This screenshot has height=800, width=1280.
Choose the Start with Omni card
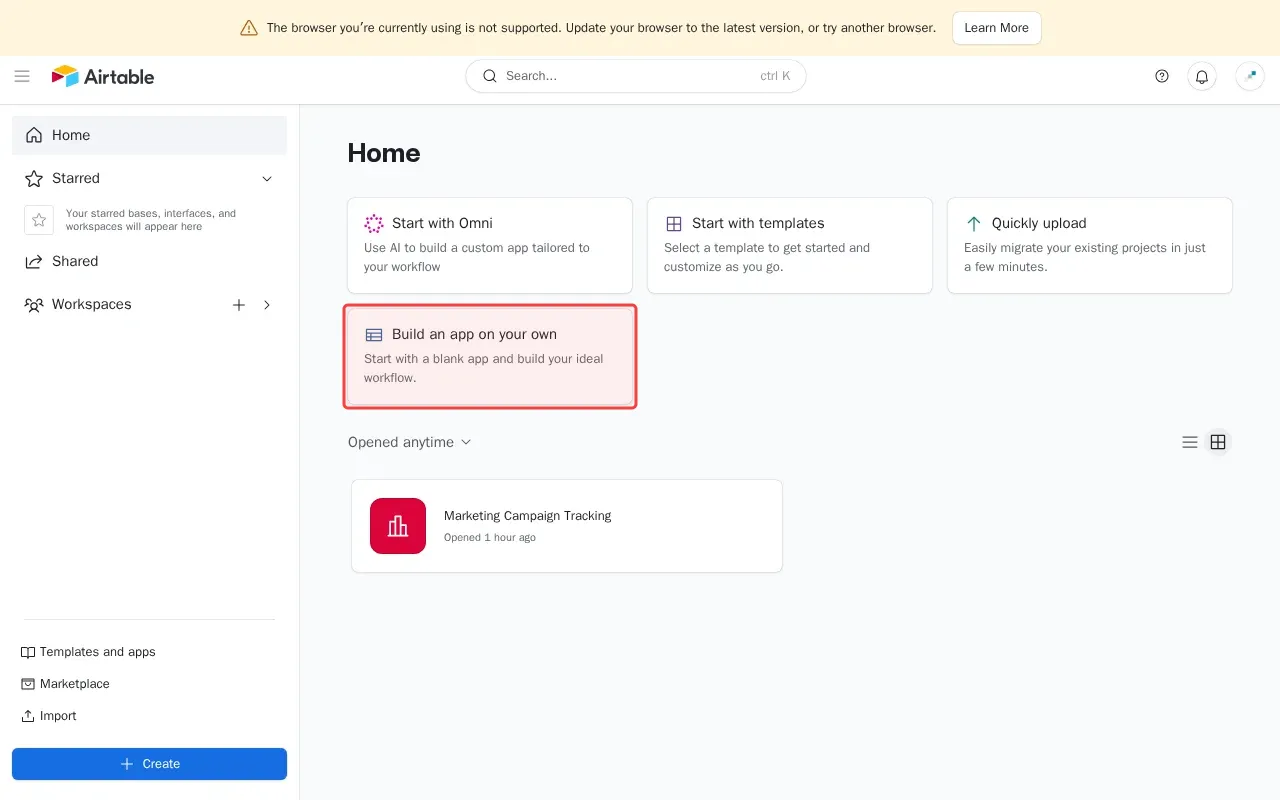coord(489,245)
